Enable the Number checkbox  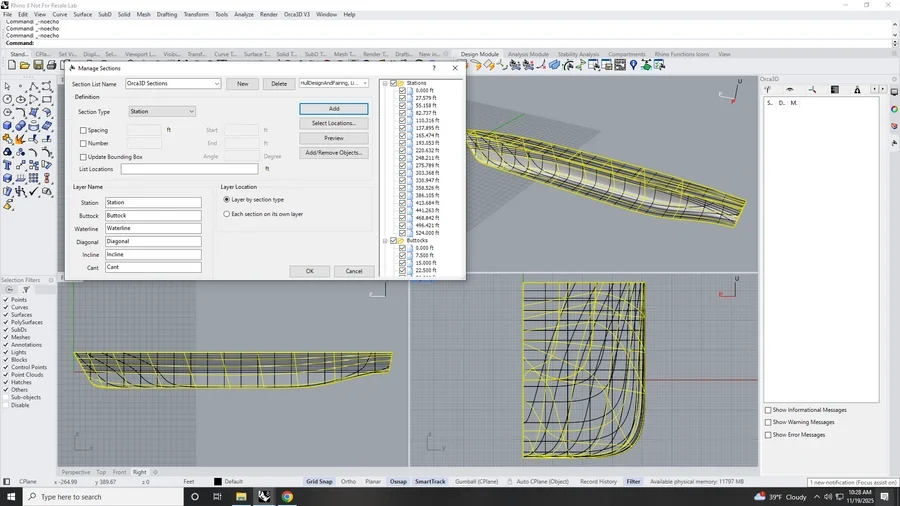(x=83, y=143)
